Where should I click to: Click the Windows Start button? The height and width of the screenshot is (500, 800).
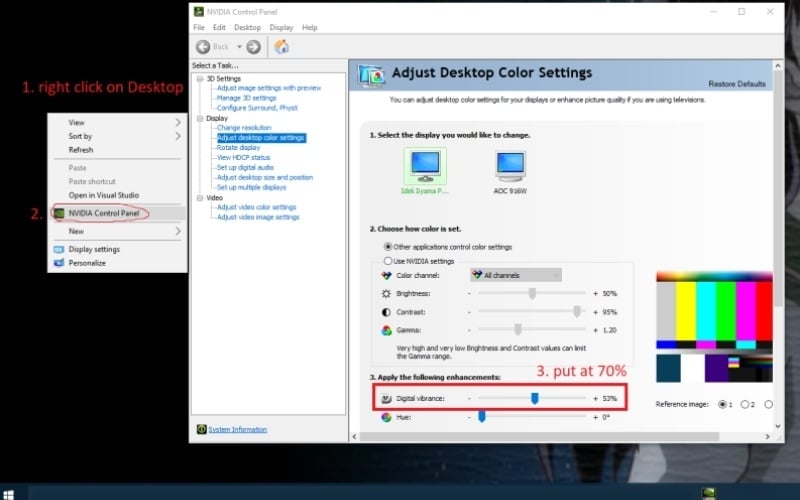pos(9,492)
